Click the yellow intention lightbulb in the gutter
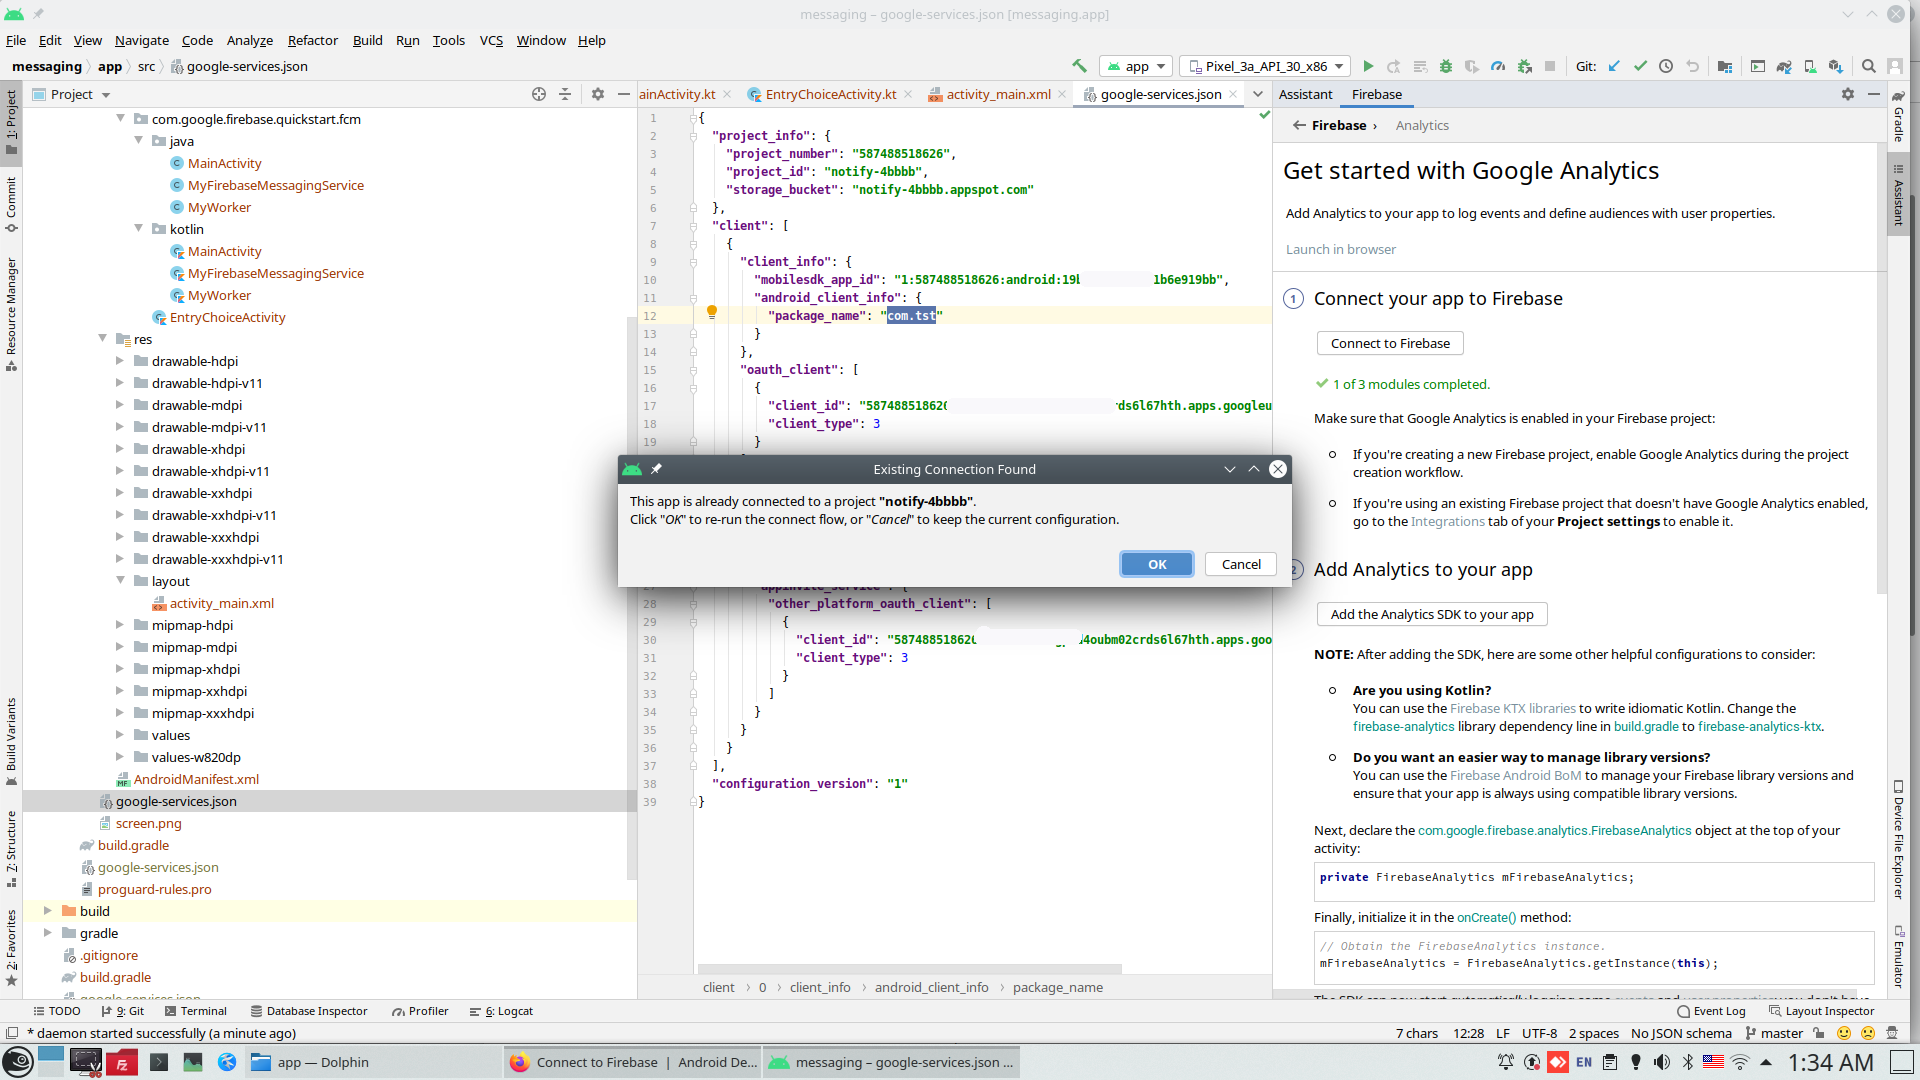Image resolution: width=1920 pixels, height=1080 pixels. 712,312
